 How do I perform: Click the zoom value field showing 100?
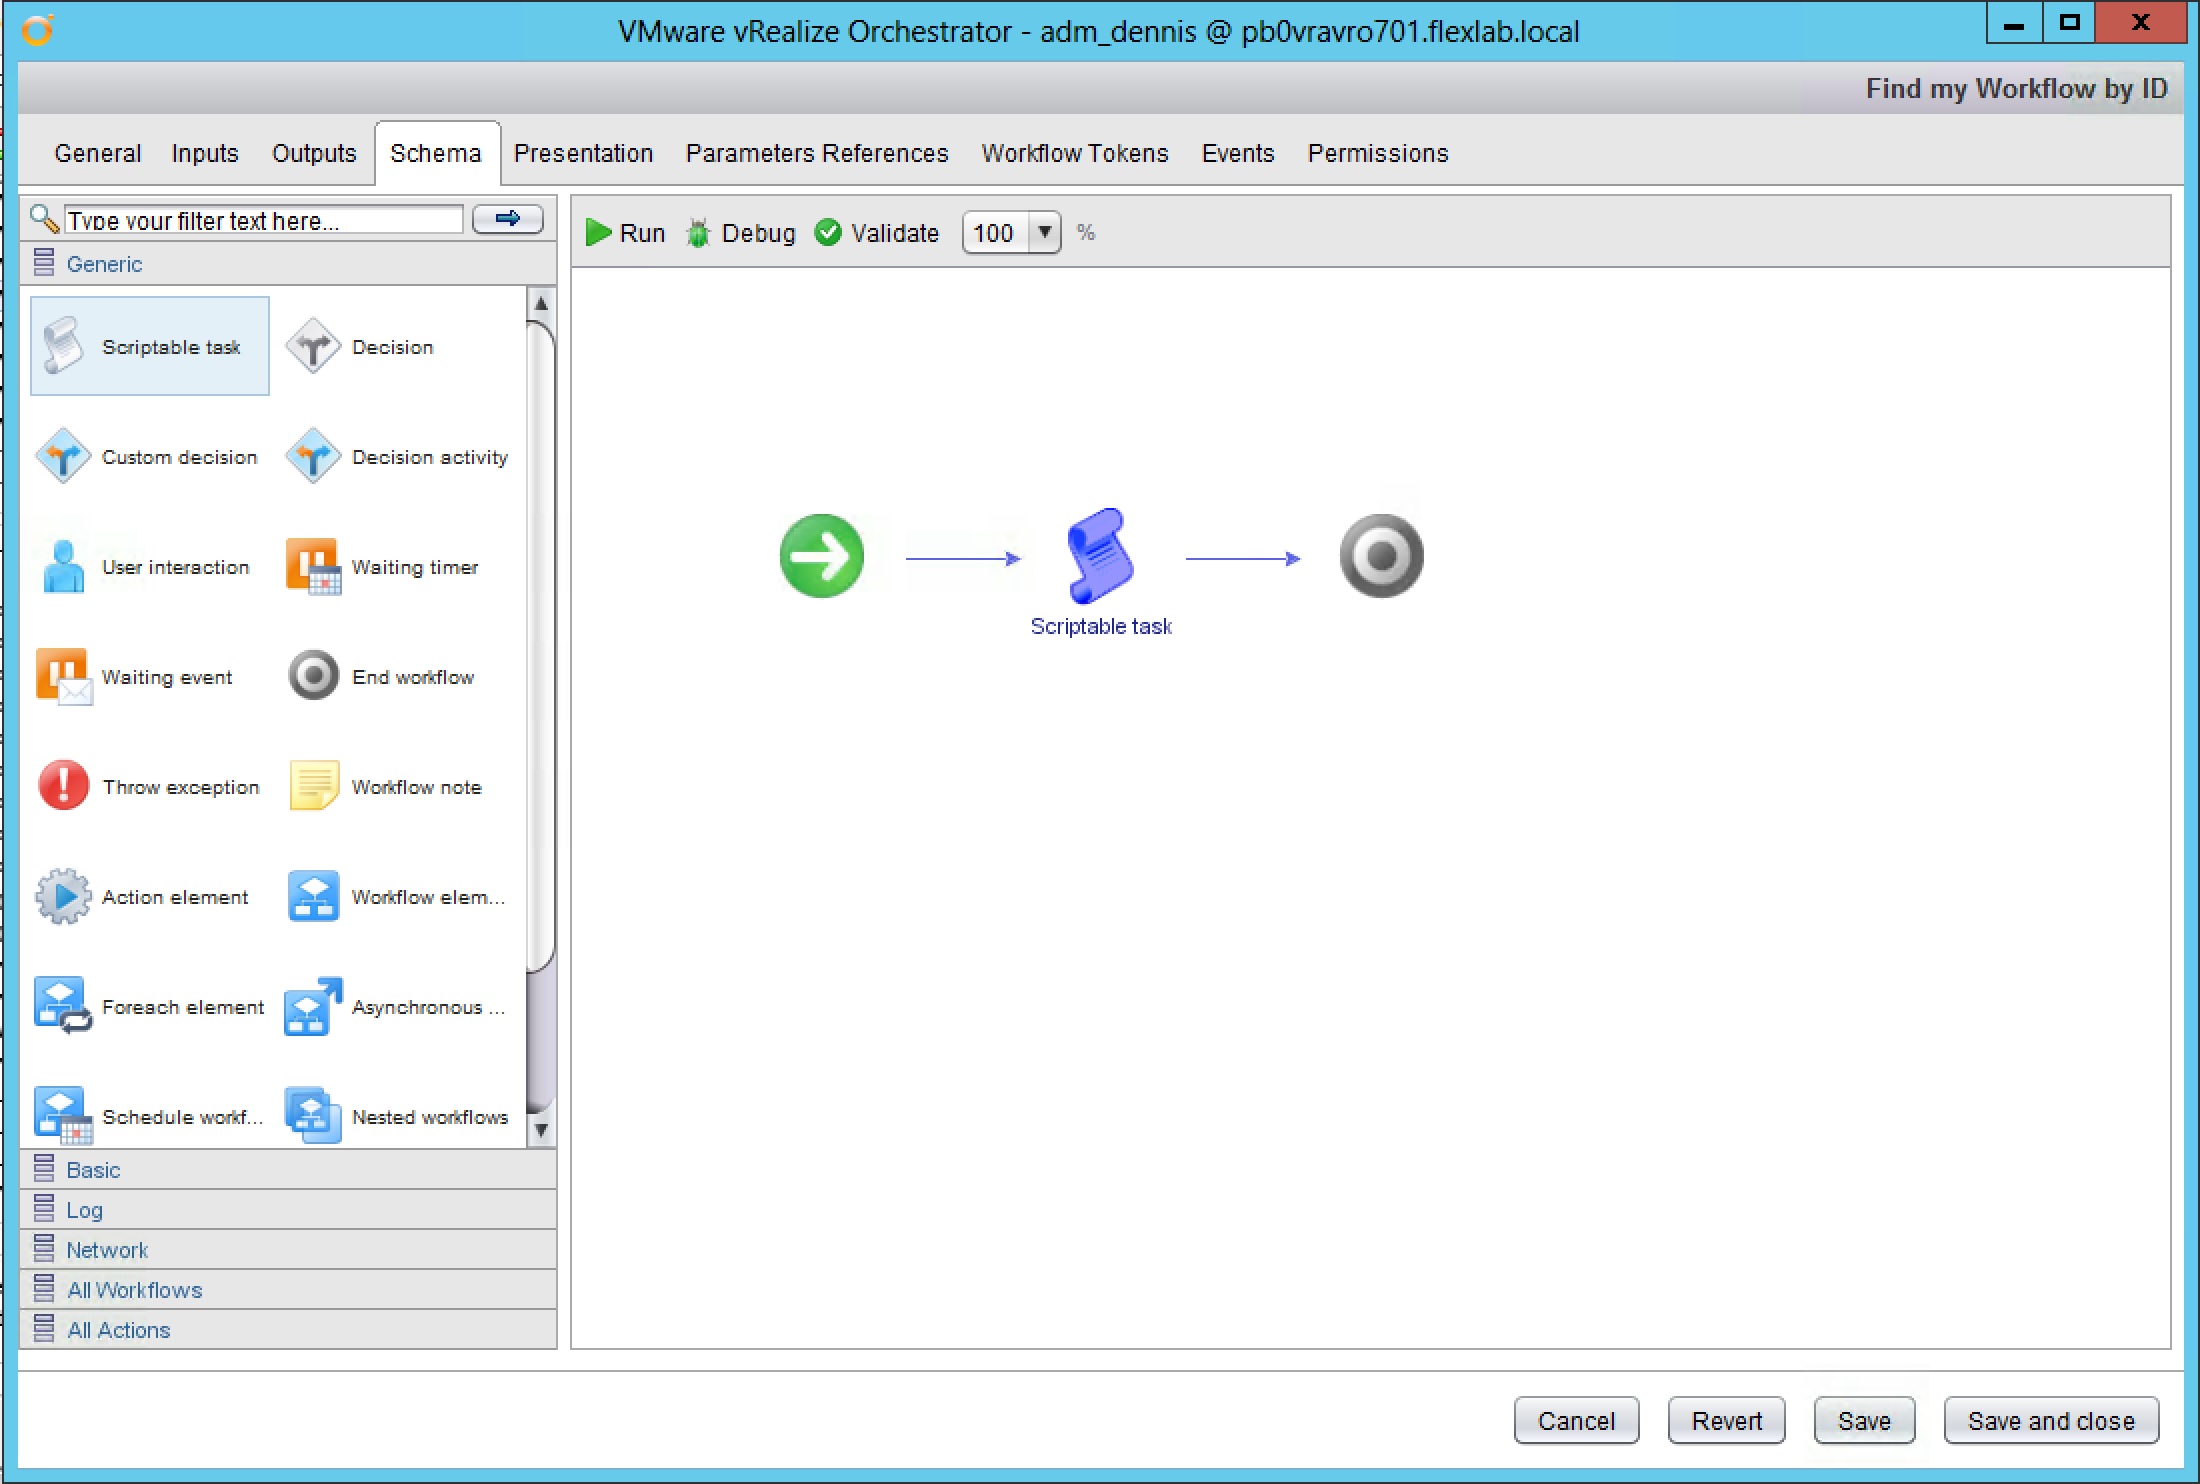(996, 233)
